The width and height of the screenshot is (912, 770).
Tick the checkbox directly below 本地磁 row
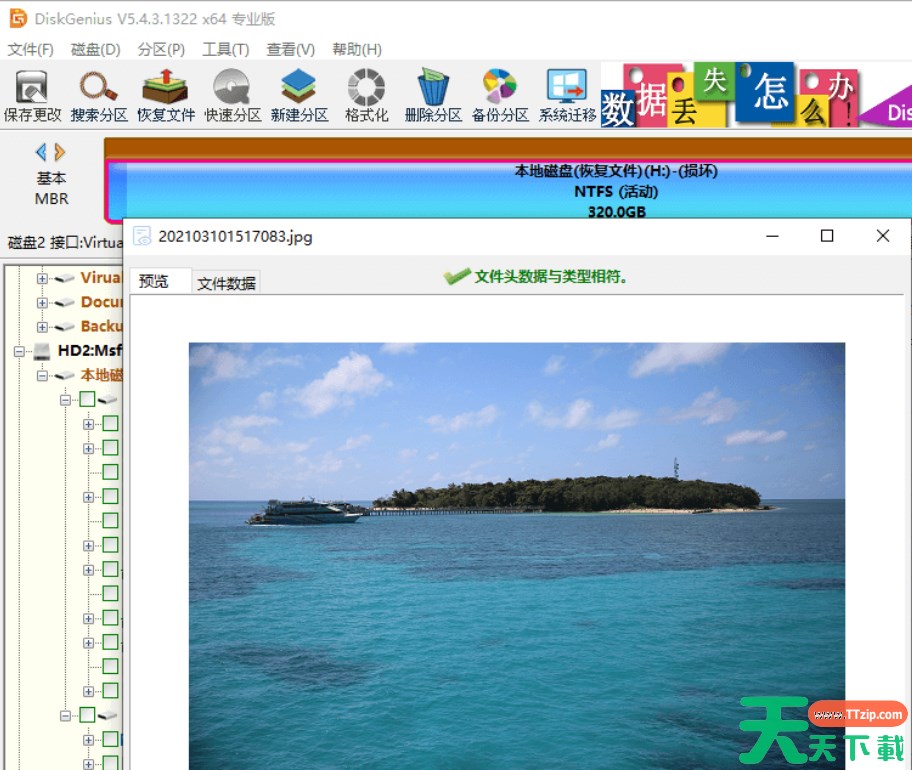tap(87, 399)
